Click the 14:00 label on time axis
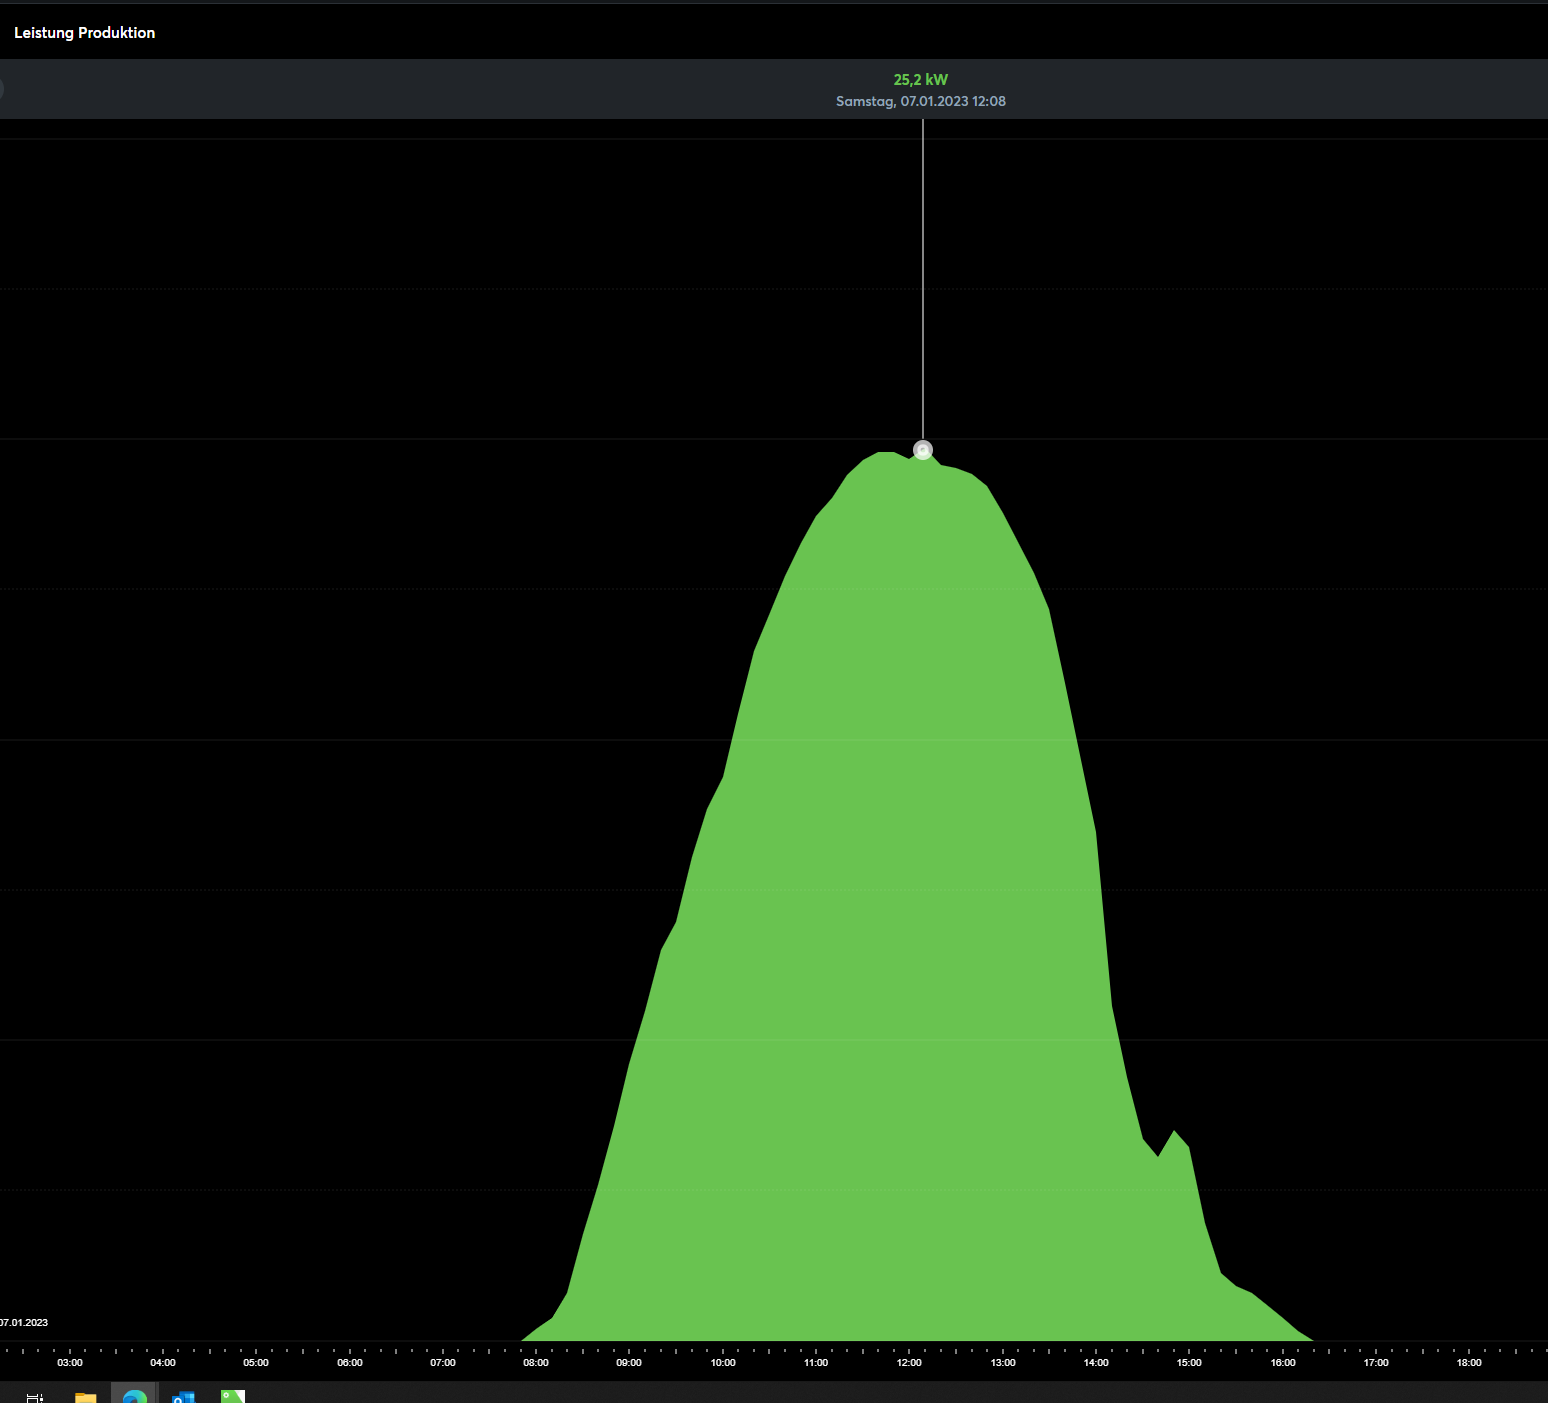 point(1096,1362)
